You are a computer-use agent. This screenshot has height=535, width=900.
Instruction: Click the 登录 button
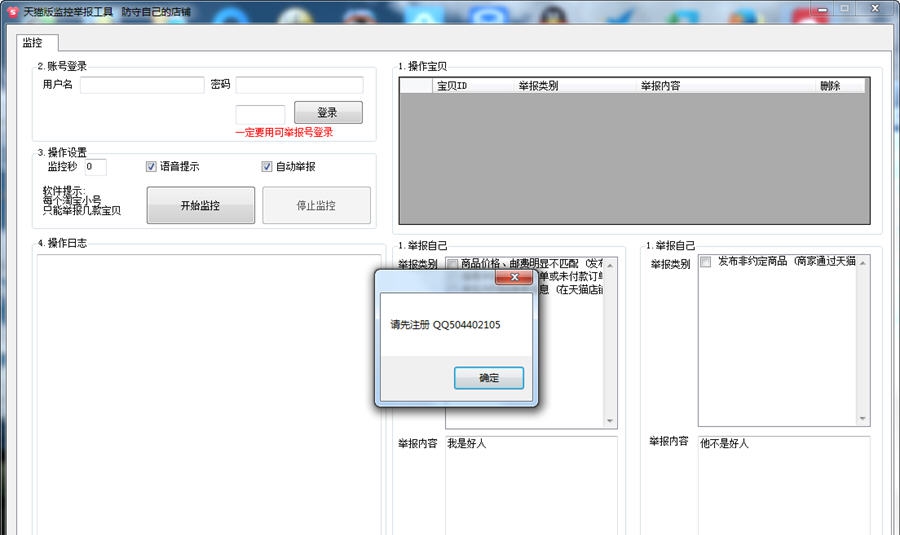328,113
